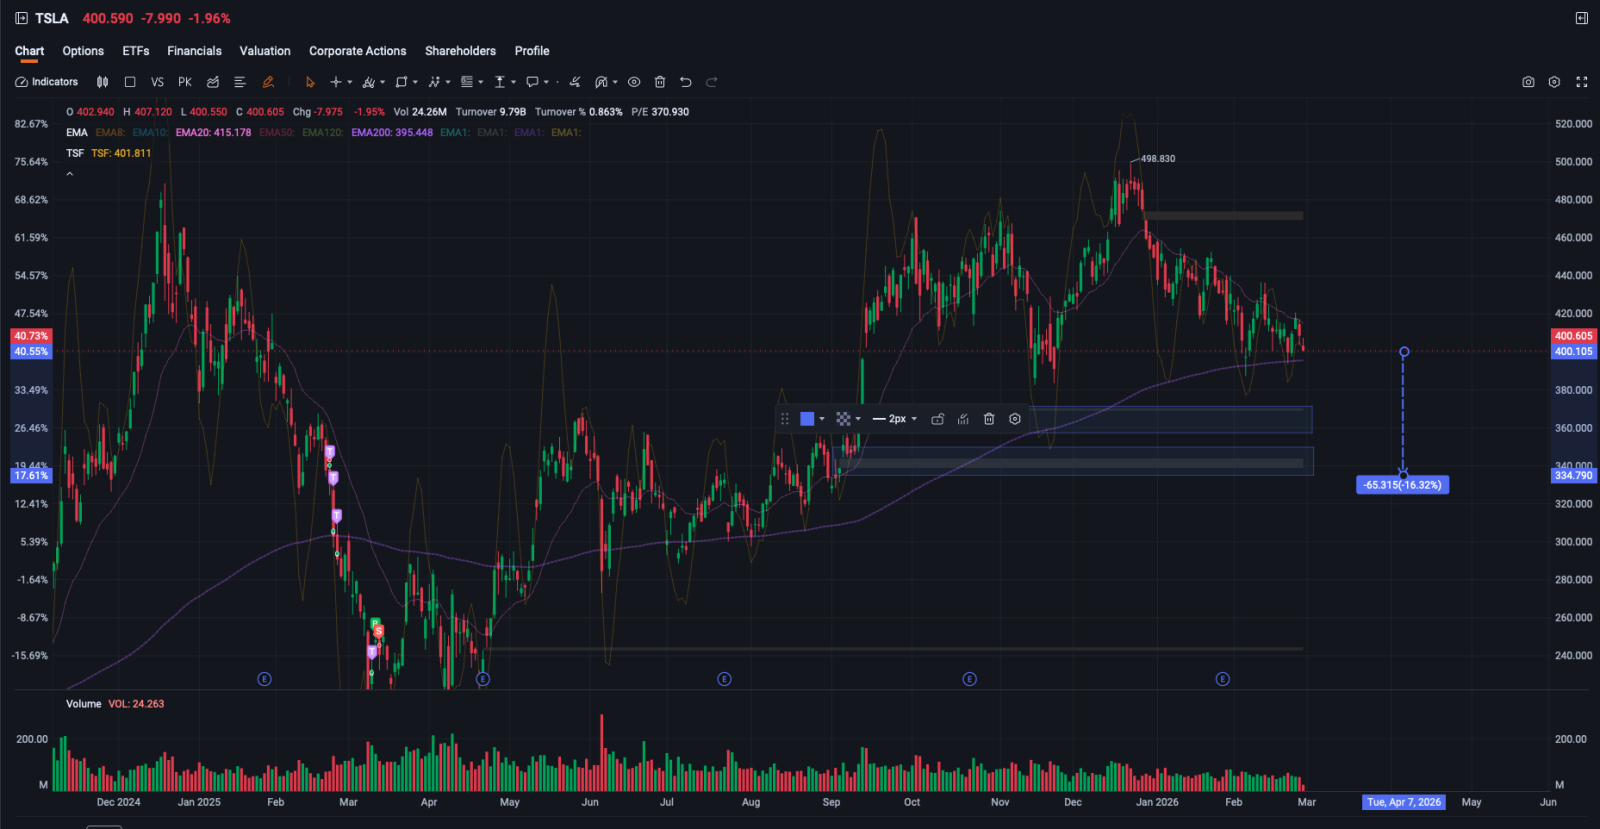This screenshot has width=1600, height=829.
Task: Select the pattern points drawing tool
Action: point(434,82)
